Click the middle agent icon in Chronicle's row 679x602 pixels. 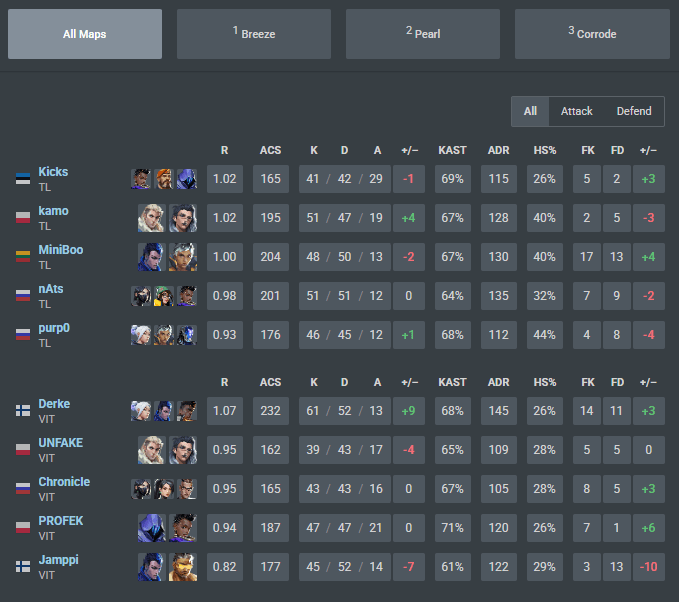point(164,489)
